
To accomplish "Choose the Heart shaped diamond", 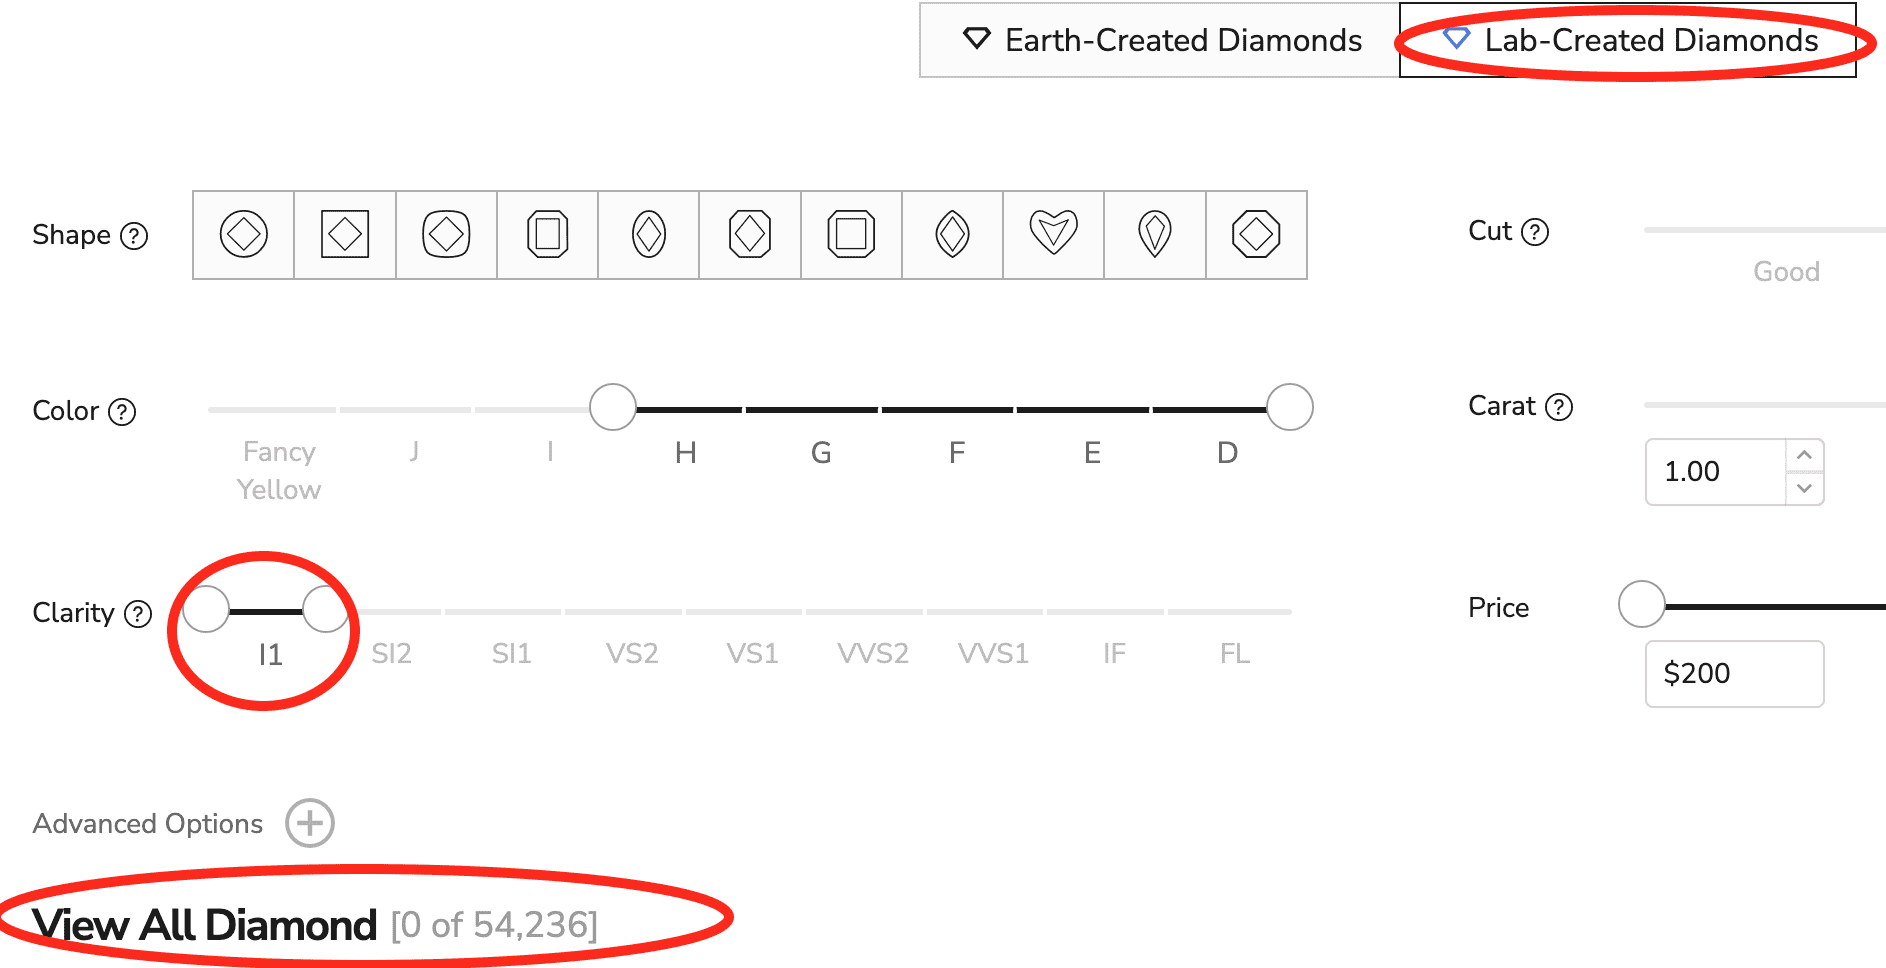I will (x=1053, y=234).
